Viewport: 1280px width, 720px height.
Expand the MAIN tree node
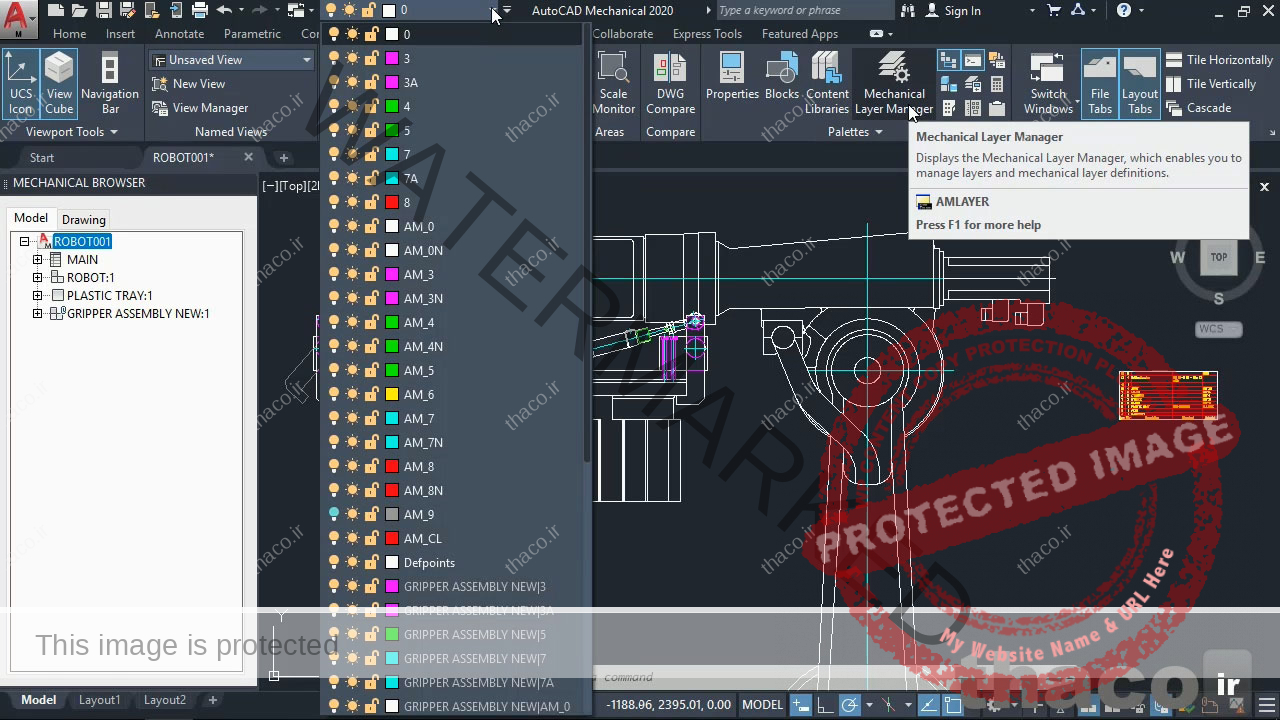pos(38,260)
